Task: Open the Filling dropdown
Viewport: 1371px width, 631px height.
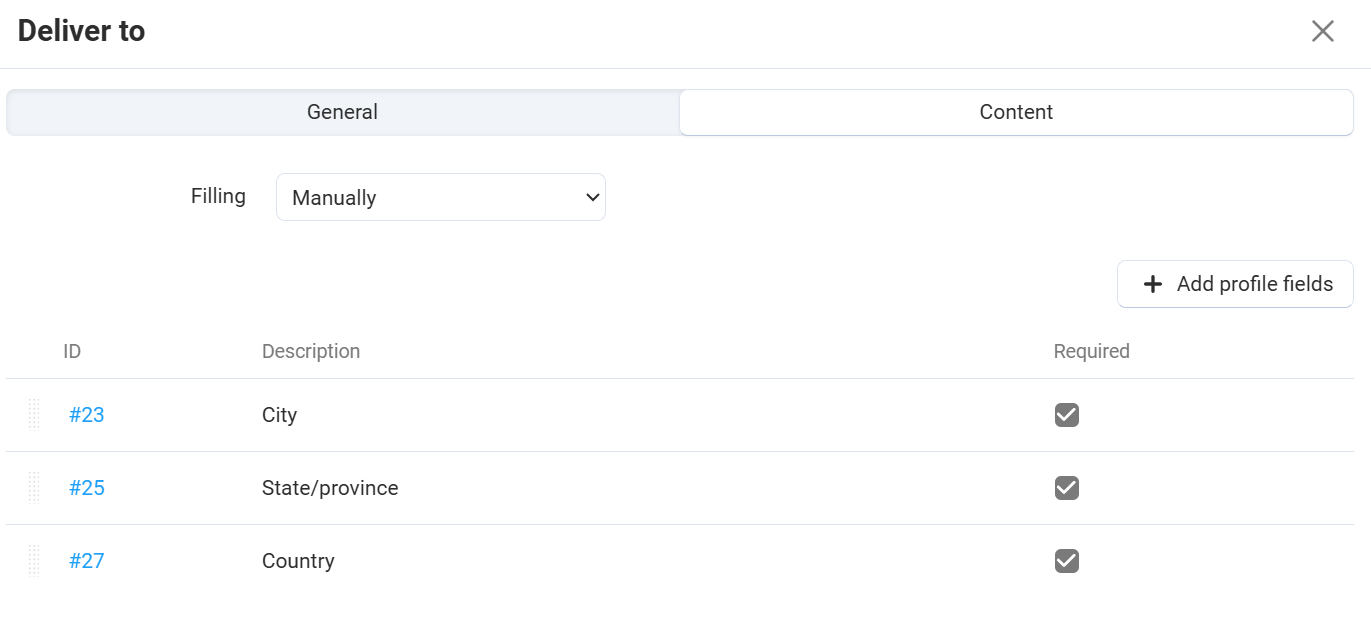Action: coord(440,197)
